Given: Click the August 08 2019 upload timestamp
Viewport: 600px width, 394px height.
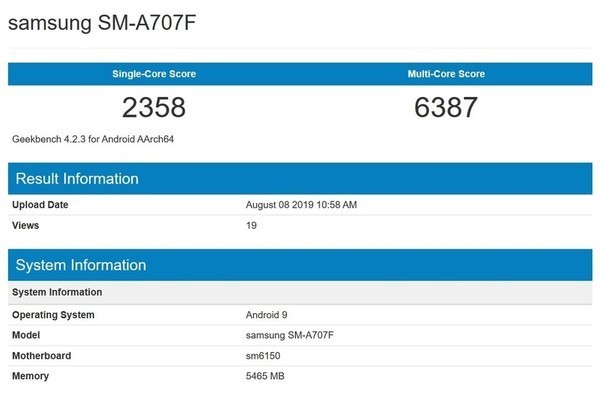Looking at the screenshot, I should coord(301,205).
